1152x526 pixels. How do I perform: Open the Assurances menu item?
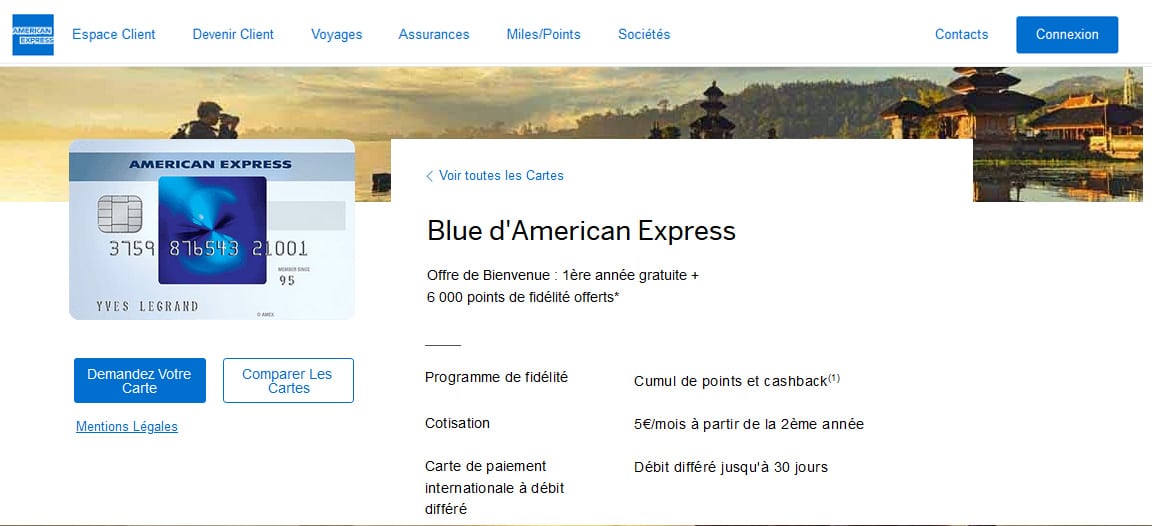(434, 34)
